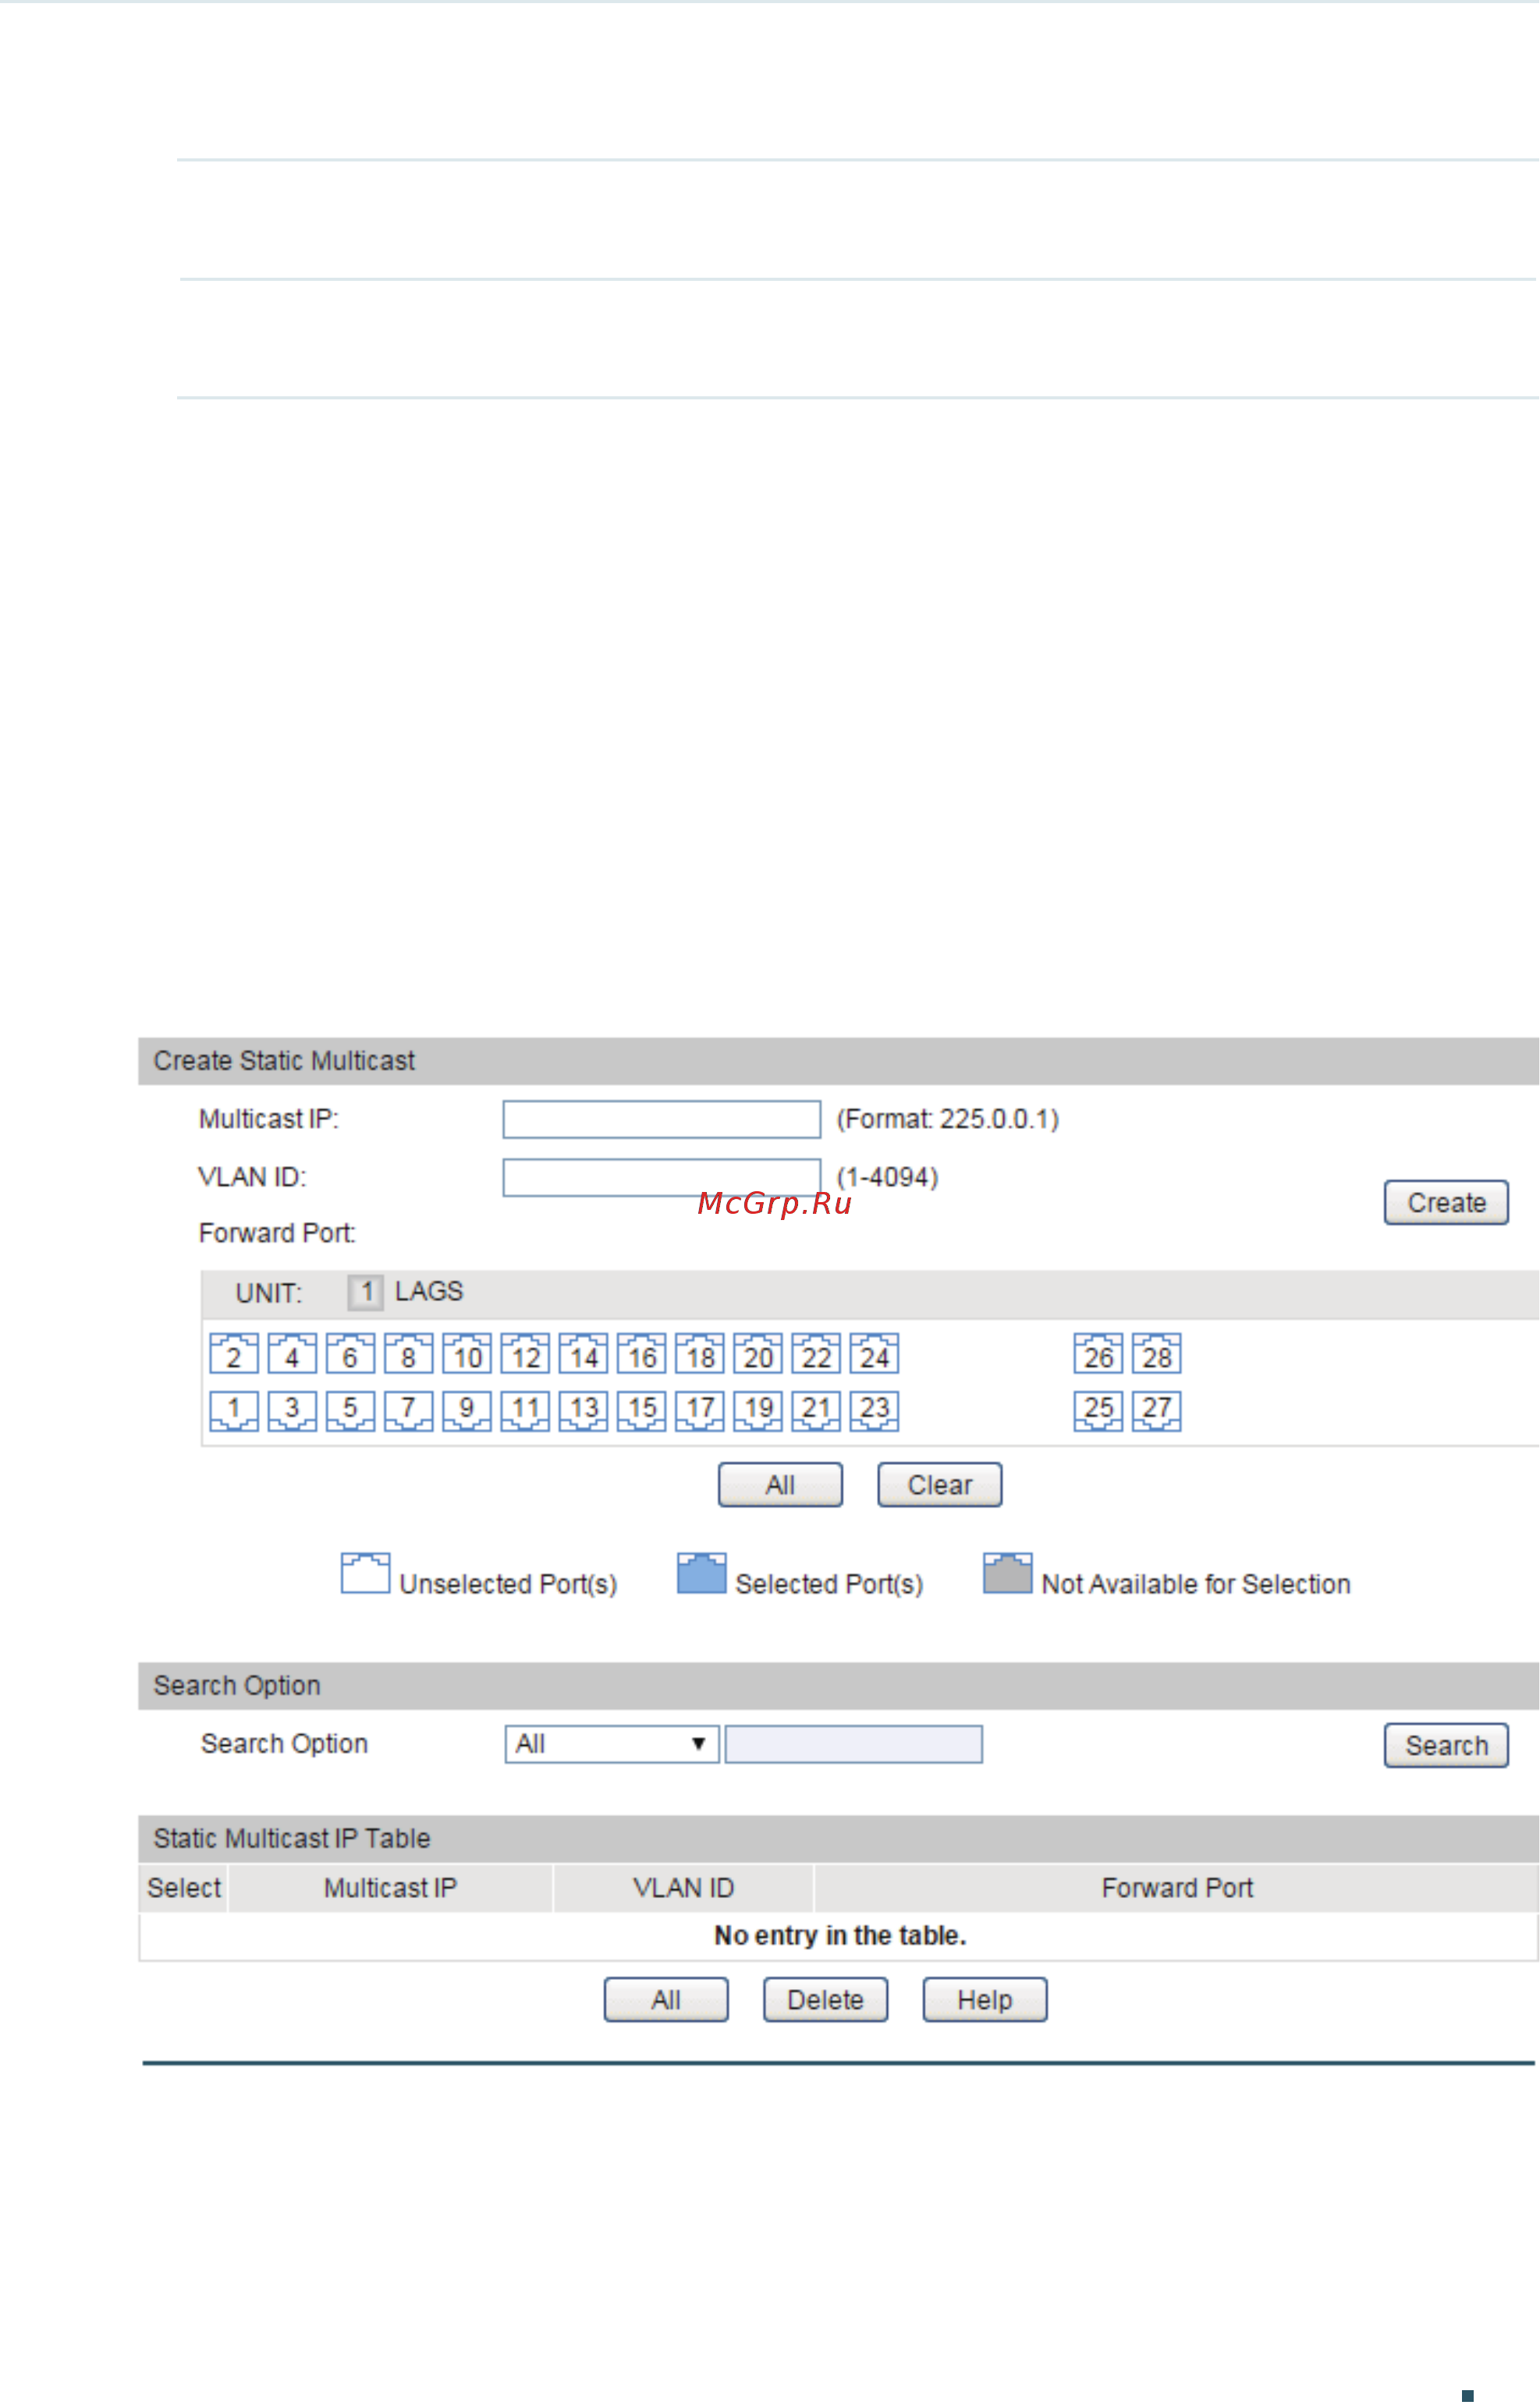Select all forward ports with All button
The width and height of the screenshot is (1540, 2405).
(780, 1485)
